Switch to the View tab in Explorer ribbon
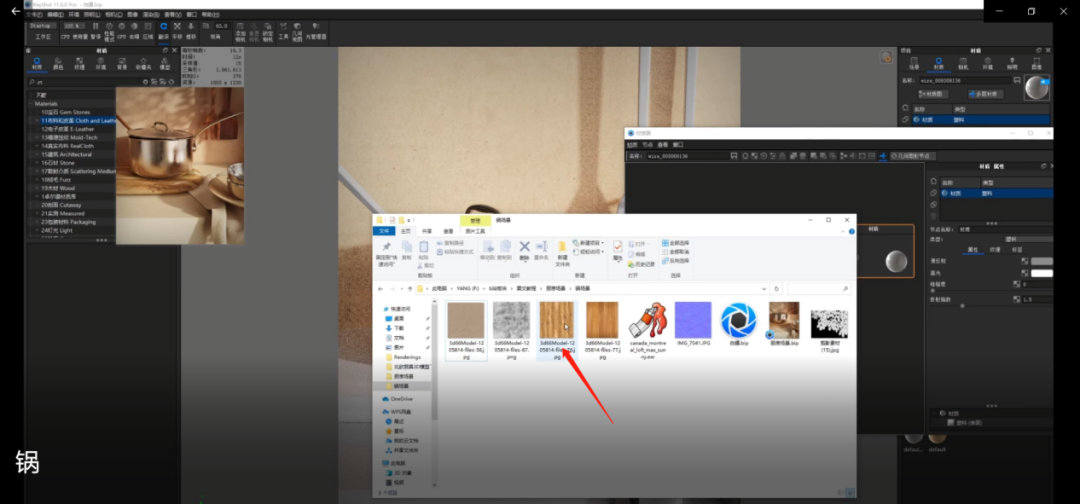1080x504 pixels. click(x=450, y=230)
